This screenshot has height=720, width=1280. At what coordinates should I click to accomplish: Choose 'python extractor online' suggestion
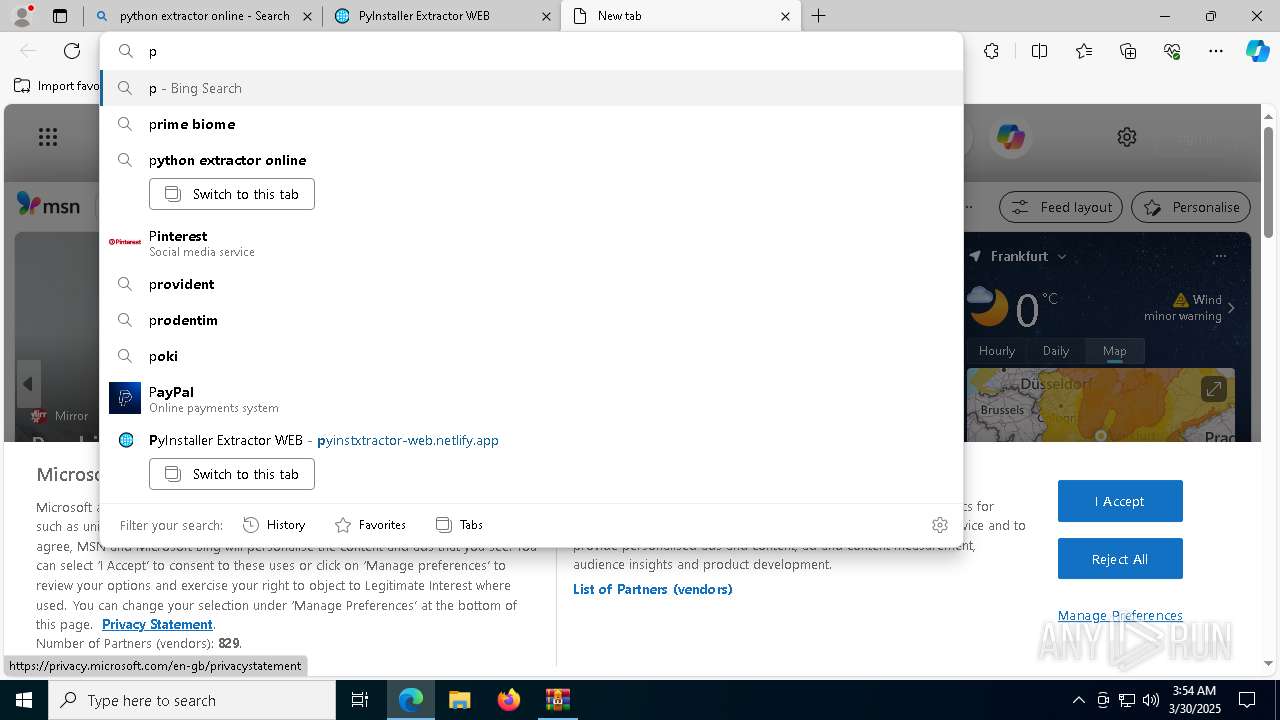coord(532,160)
